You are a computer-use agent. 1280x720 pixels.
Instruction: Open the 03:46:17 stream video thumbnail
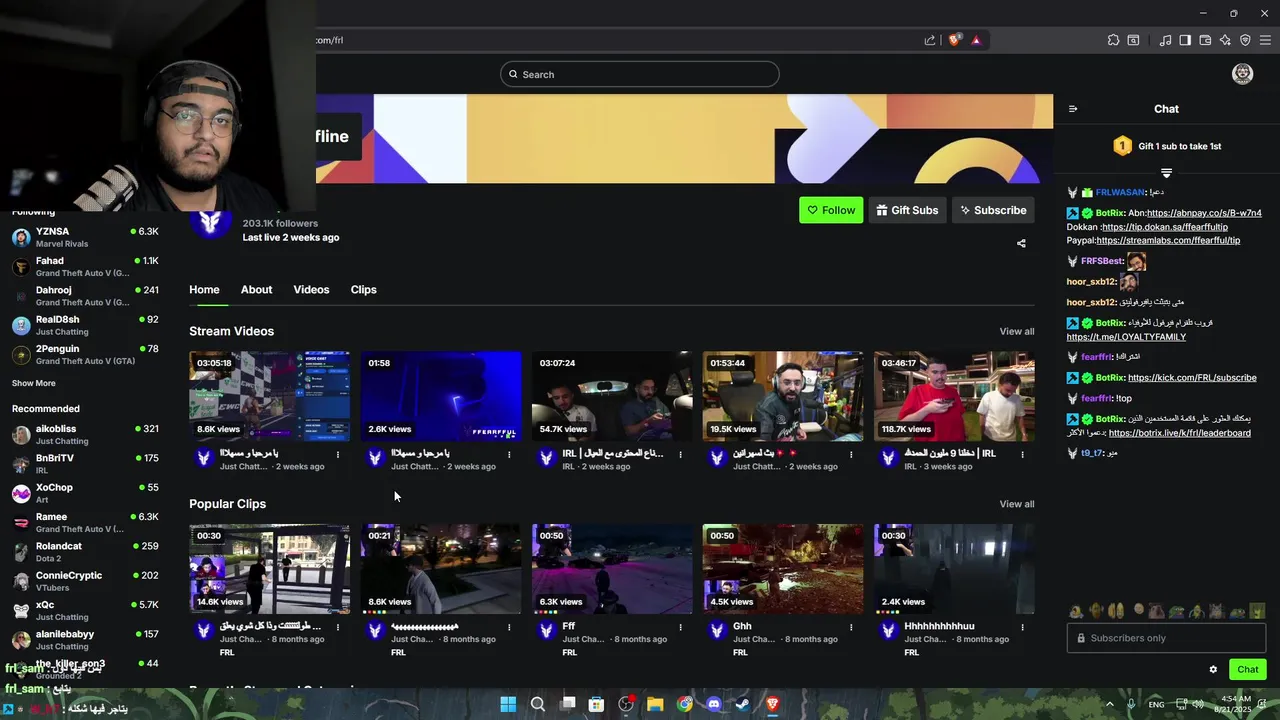click(954, 396)
